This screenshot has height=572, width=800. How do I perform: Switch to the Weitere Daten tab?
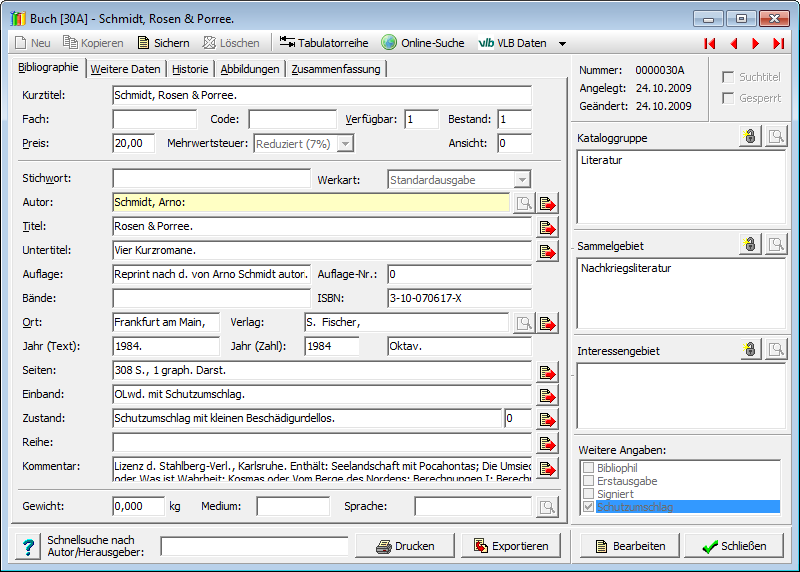(125, 69)
